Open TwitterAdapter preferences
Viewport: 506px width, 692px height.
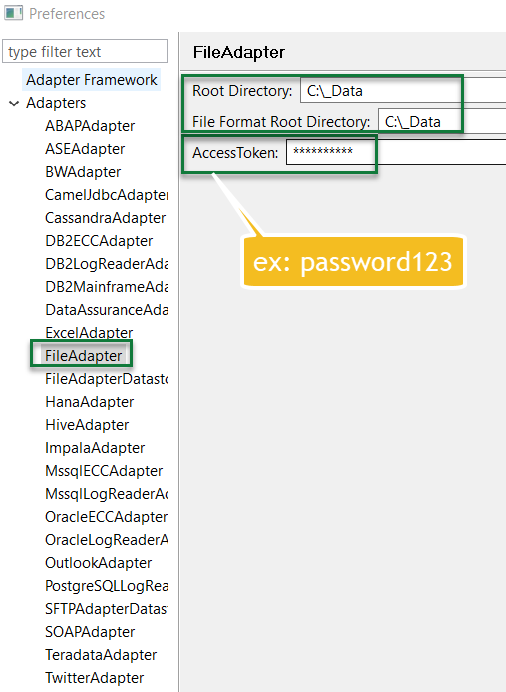tap(94, 677)
